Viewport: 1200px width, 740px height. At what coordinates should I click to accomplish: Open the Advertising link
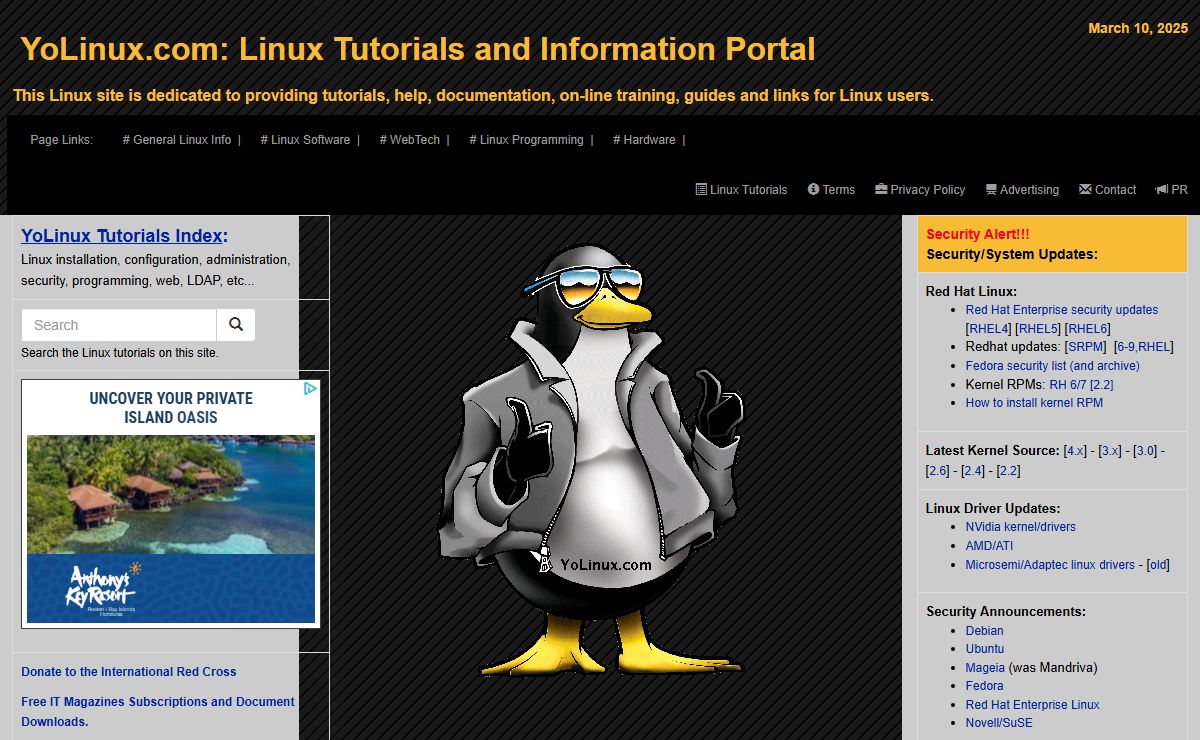tap(1022, 190)
